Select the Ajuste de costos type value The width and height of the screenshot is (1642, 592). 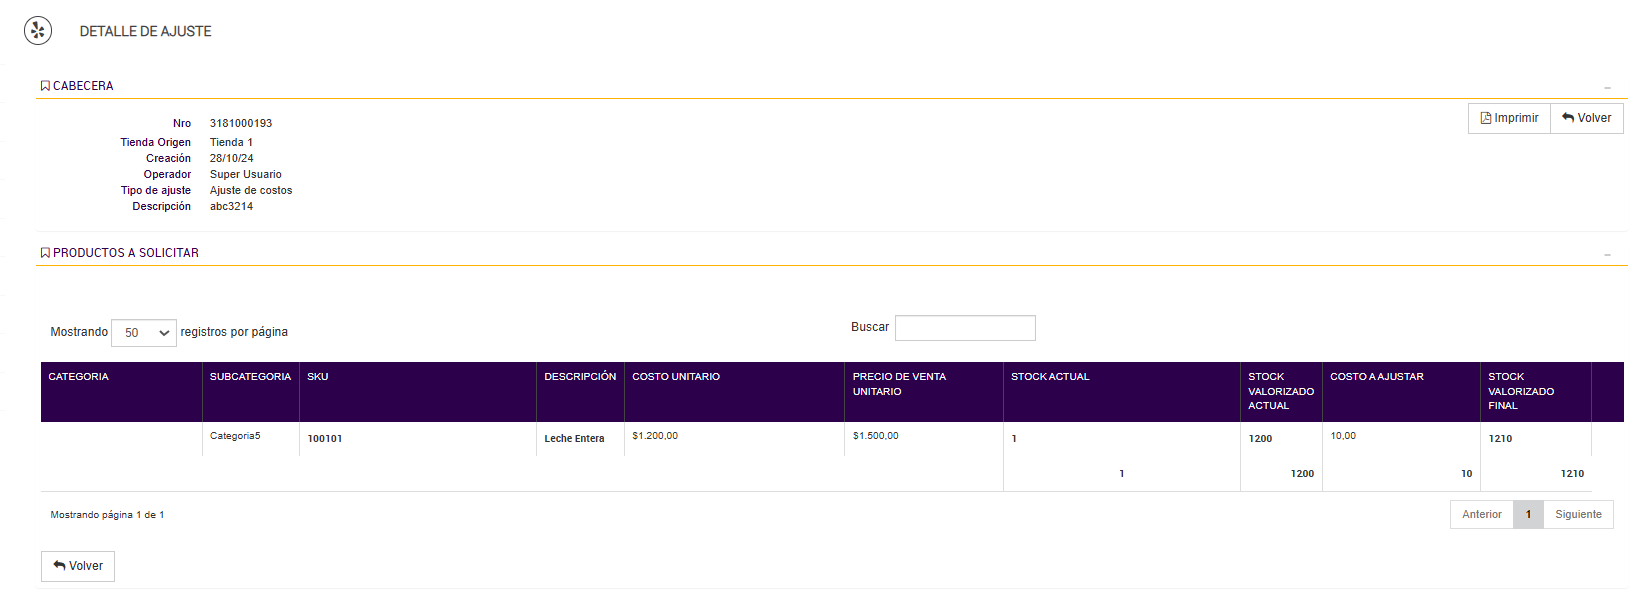(x=251, y=191)
